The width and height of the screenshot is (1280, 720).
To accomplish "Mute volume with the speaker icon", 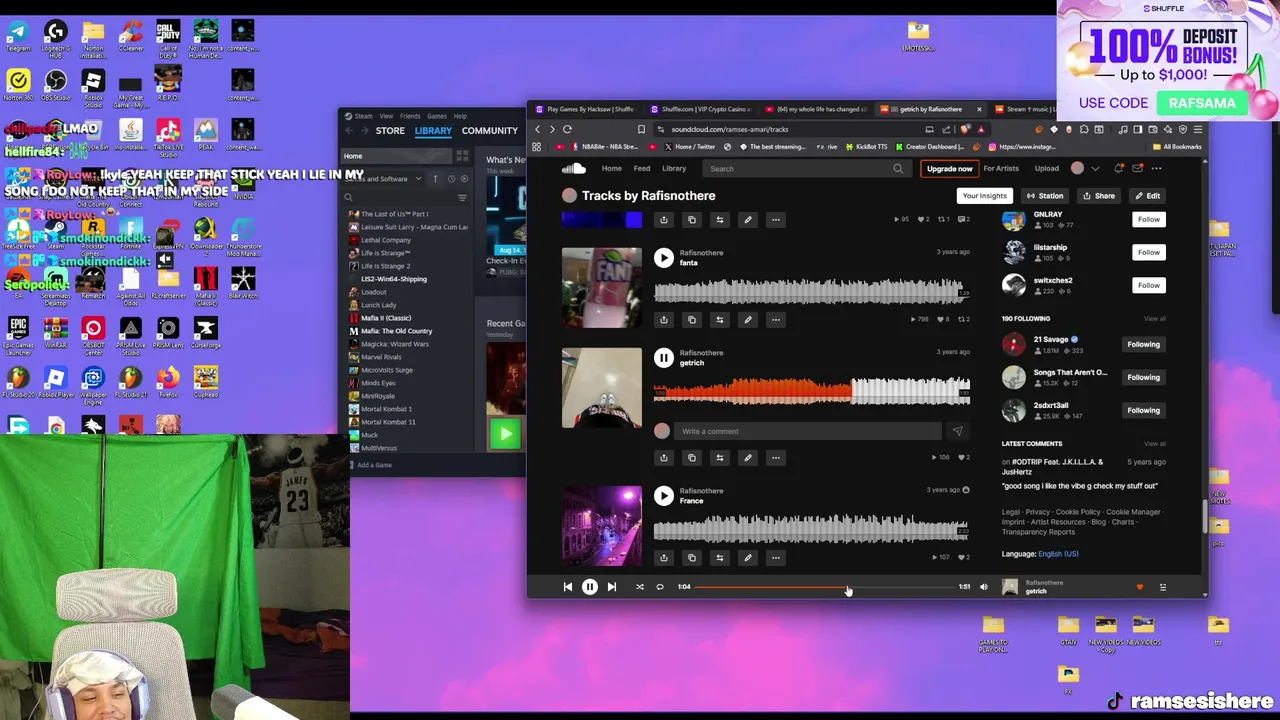I will pos(984,587).
